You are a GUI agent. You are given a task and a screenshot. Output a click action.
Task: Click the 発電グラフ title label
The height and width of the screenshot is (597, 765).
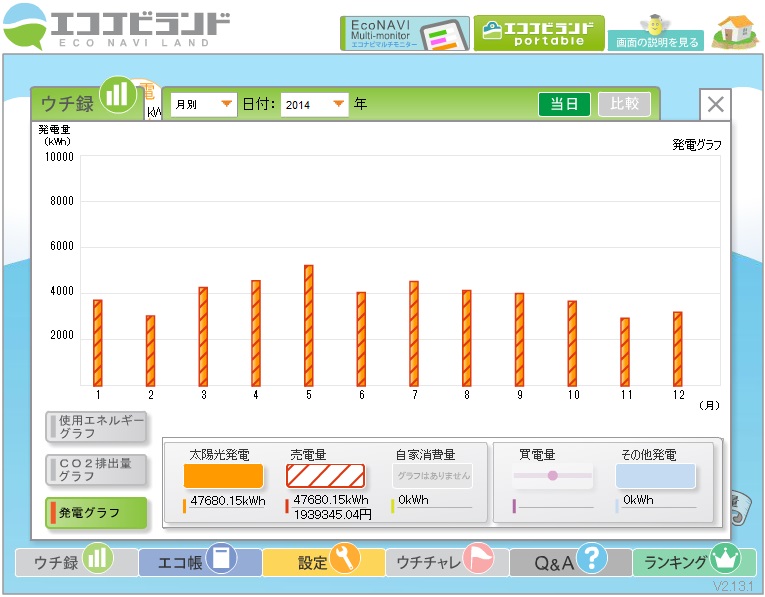pos(697,144)
